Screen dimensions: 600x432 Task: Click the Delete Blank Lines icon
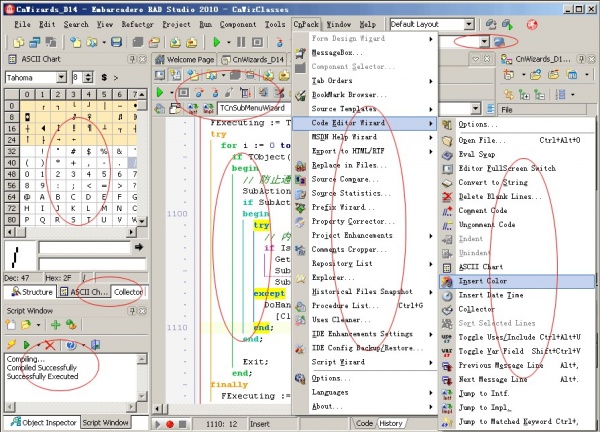[446, 197]
